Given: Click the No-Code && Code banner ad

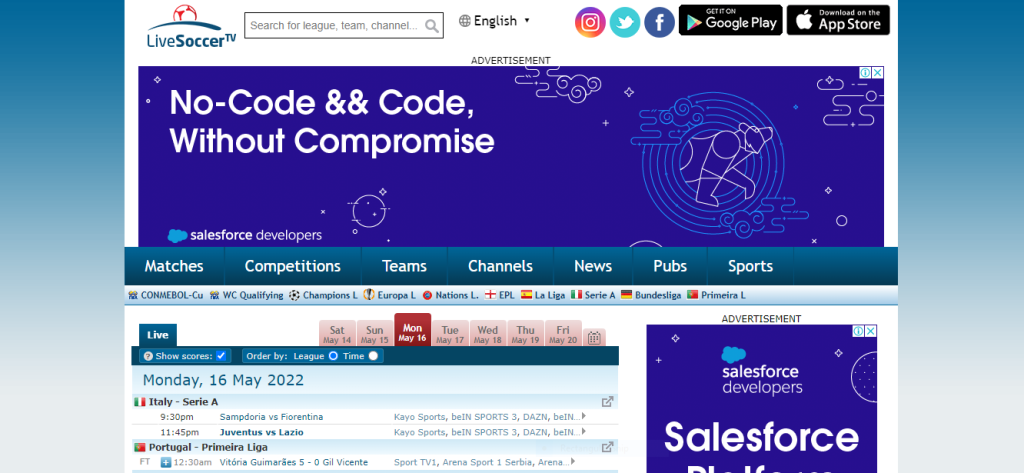Looking at the screenshot, I should tap(511, 156).
